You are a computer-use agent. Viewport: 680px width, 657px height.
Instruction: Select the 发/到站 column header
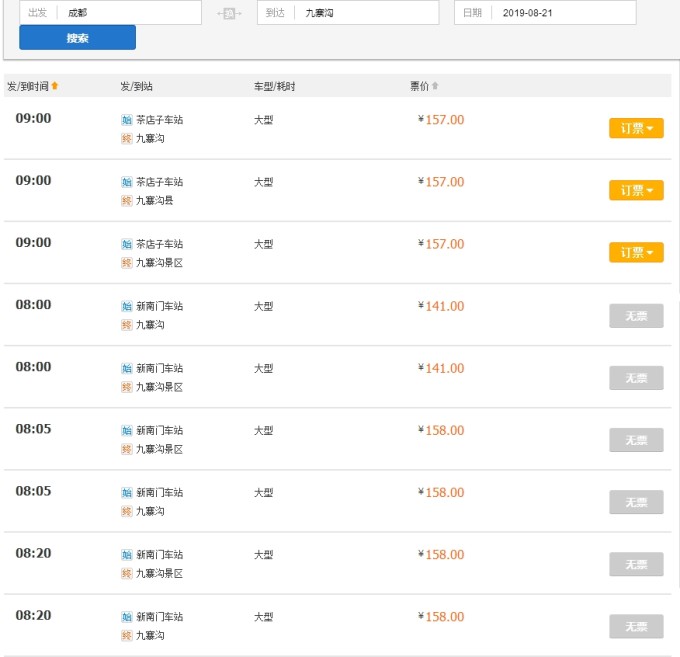coord(137,86)
